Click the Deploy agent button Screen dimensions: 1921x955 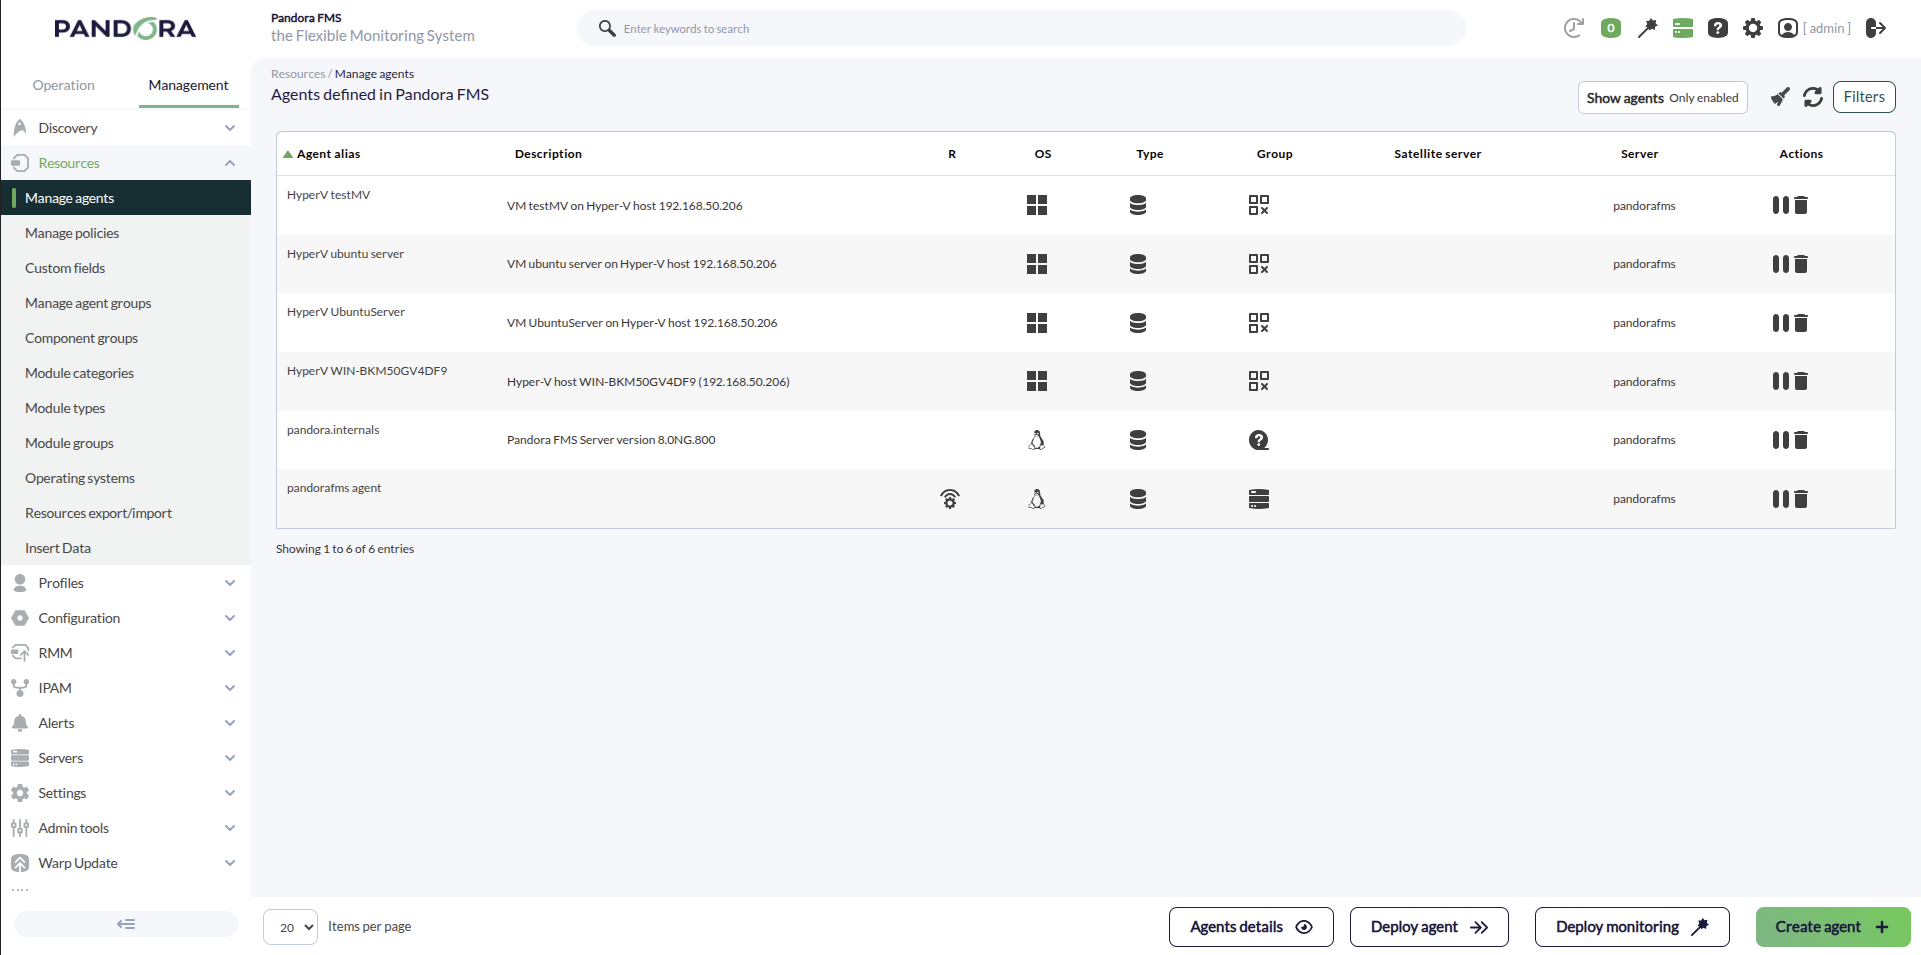pyautogui.click(x=1429, y=927)
